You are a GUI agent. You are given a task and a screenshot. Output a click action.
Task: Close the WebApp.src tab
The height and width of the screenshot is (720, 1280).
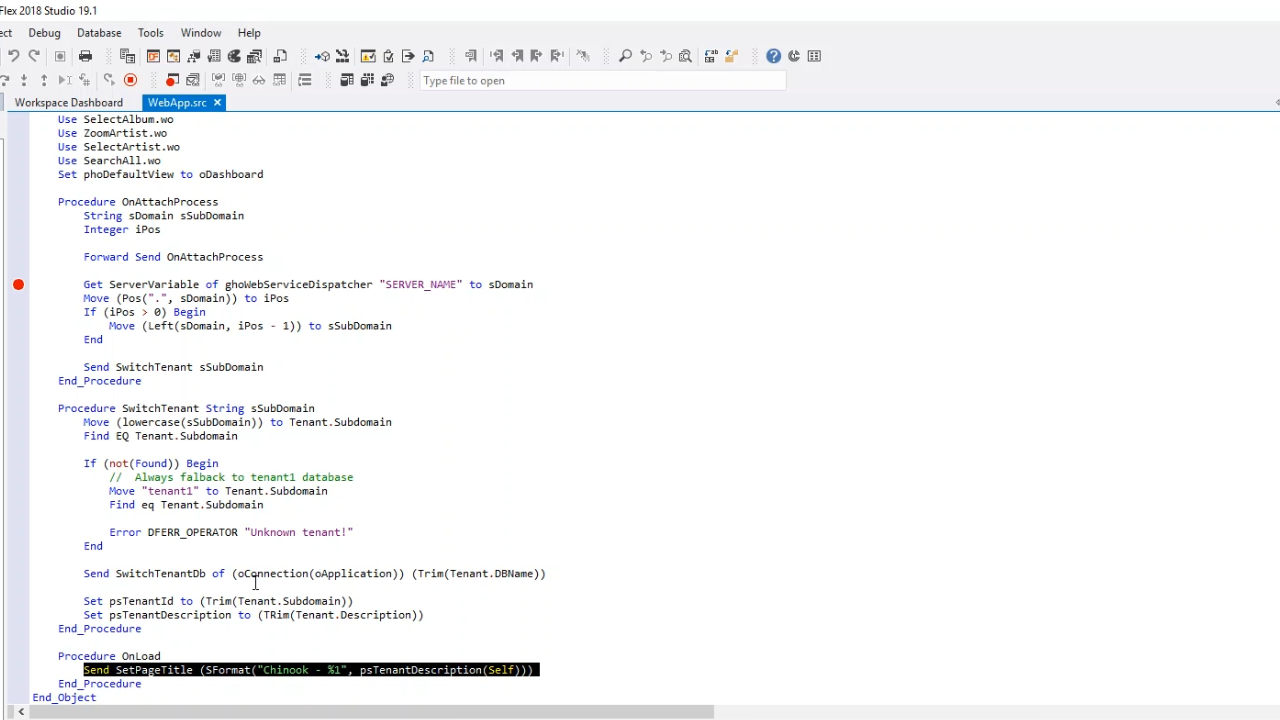click(217, 103)
